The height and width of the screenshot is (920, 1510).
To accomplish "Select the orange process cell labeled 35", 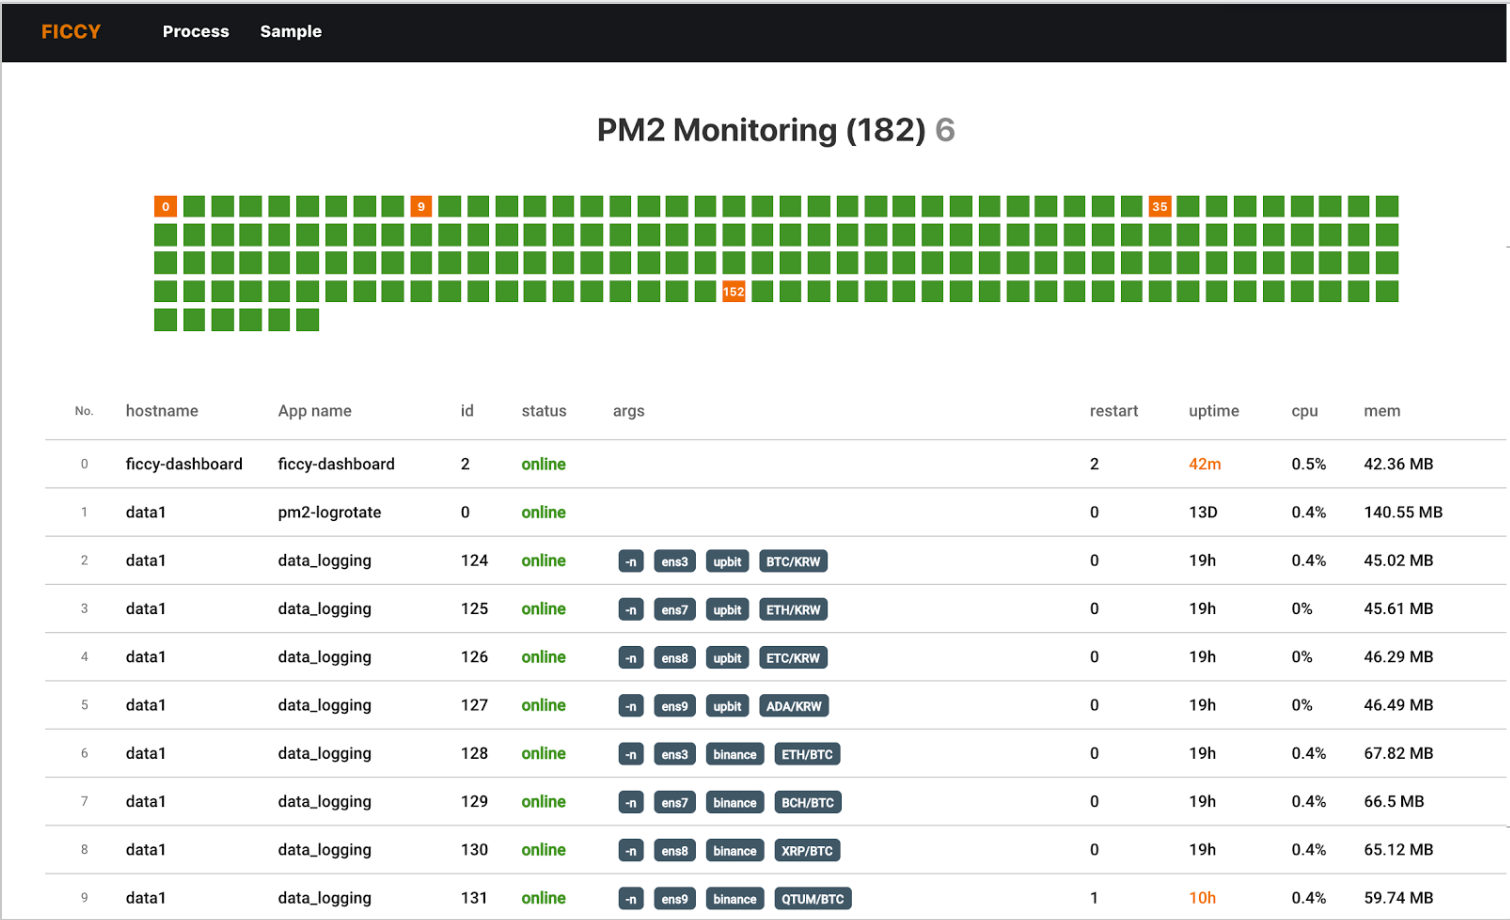I will pyautogui.click(x=1159, y=206).
